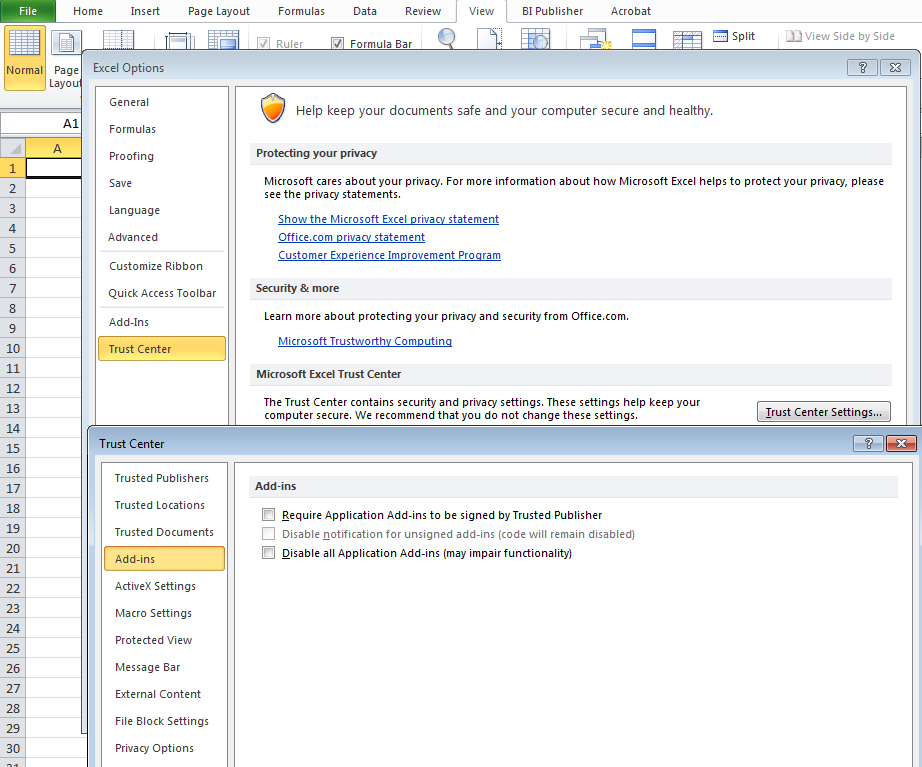This screenshot has height=767, width=922.
Task: Toggle the Formula Bar checkbox
Action: point(338,43)
